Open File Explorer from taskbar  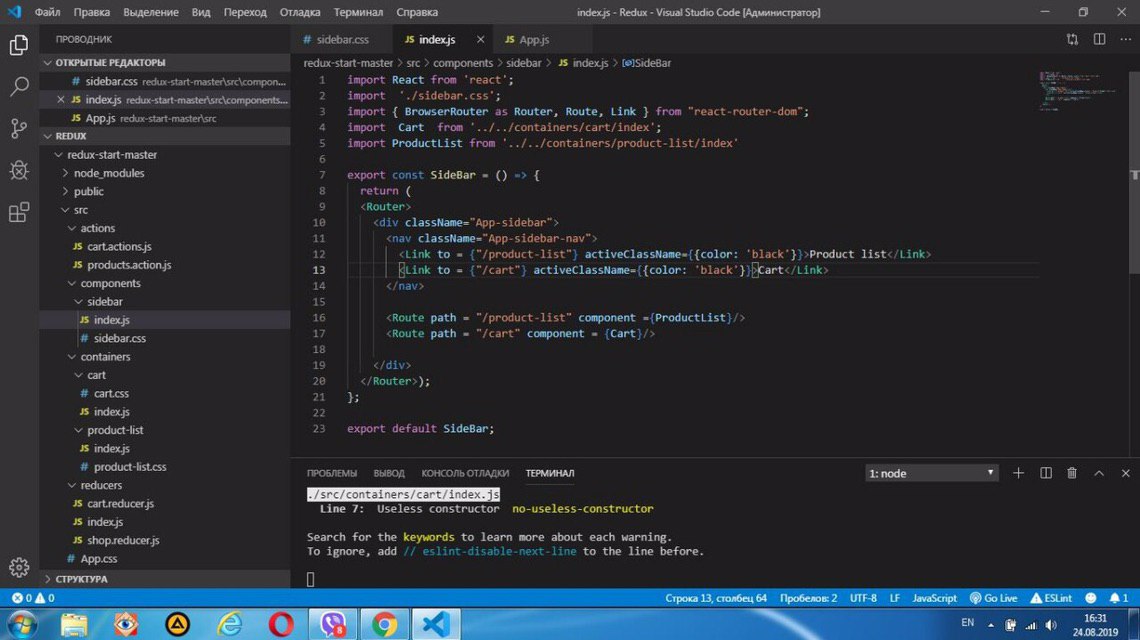pos(73,624)
